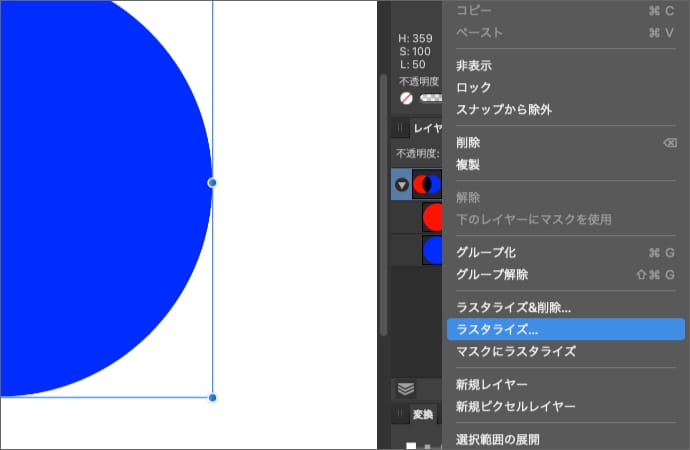This screenshot has height=450, width=690.
Task: Choose 非表示 to hide the layer
Action: pyautogui.click(x=473, y=65)
